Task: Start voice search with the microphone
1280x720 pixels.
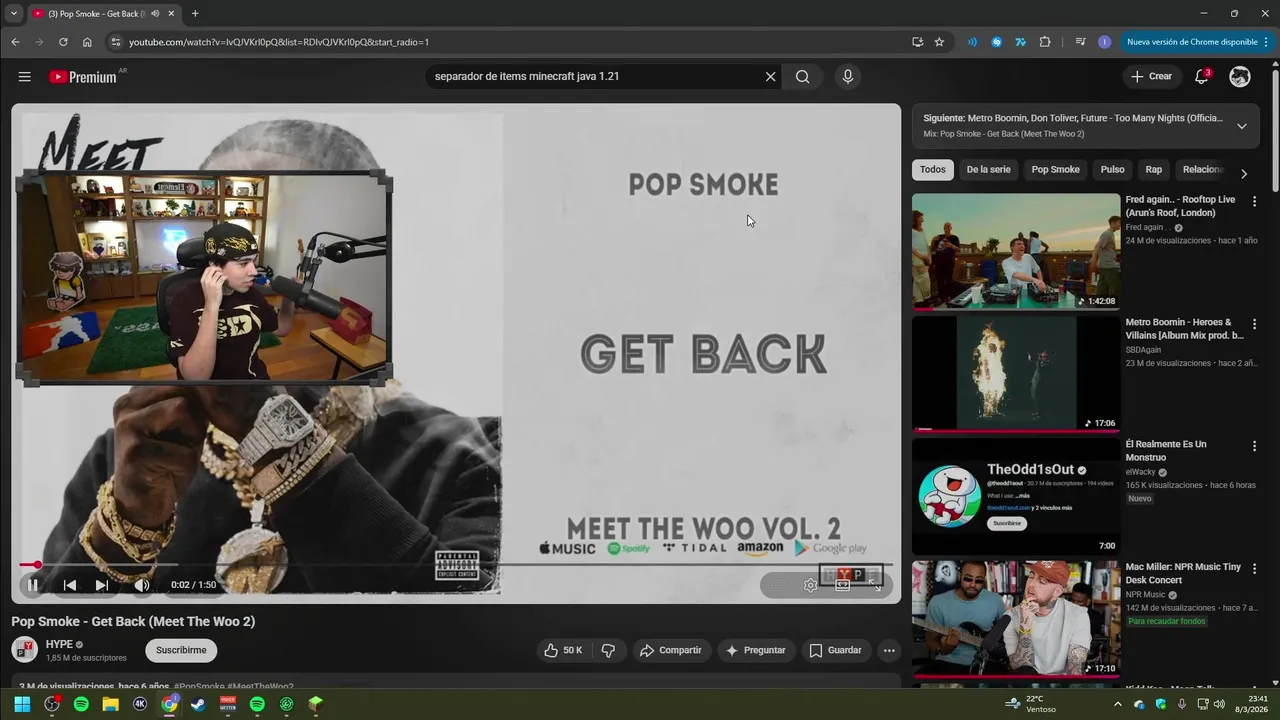Action: coord(848,77)
